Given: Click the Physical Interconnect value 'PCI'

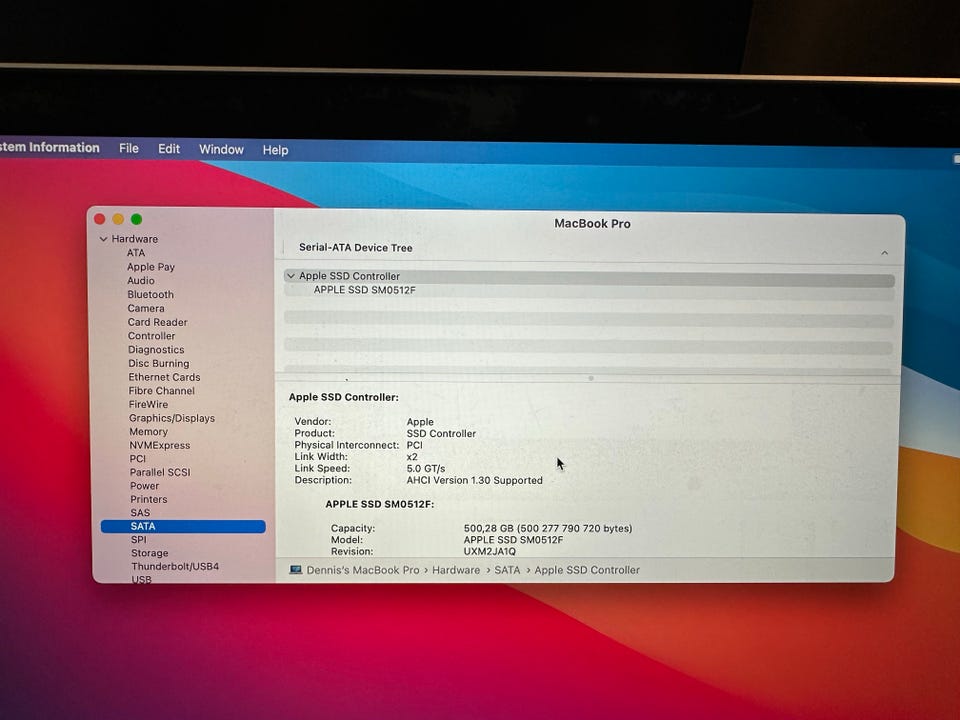Looking at the screenshot, I should 414,445.
